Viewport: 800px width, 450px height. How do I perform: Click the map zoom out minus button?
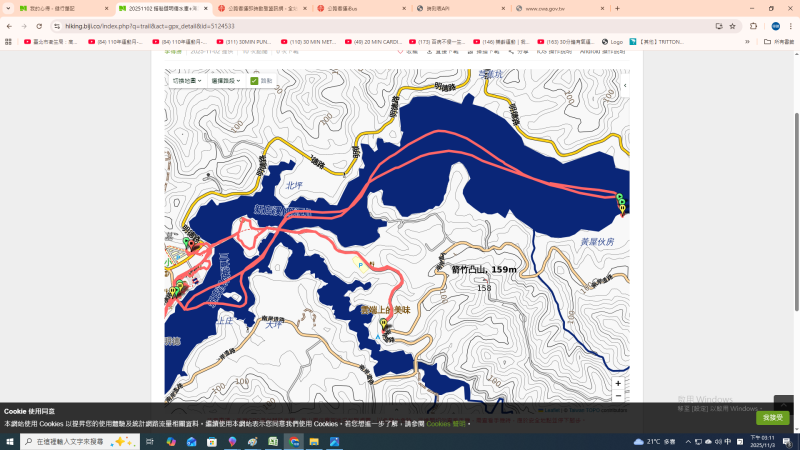click(x=618, y=396)
